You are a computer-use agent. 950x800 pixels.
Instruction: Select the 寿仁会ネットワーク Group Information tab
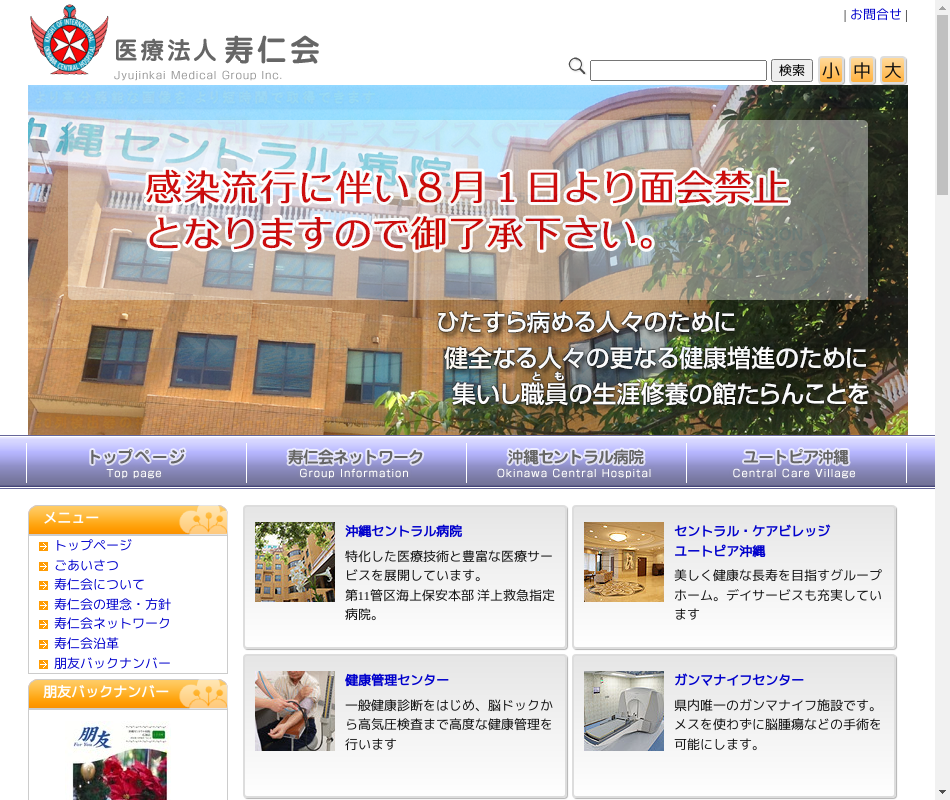(356, 463)
